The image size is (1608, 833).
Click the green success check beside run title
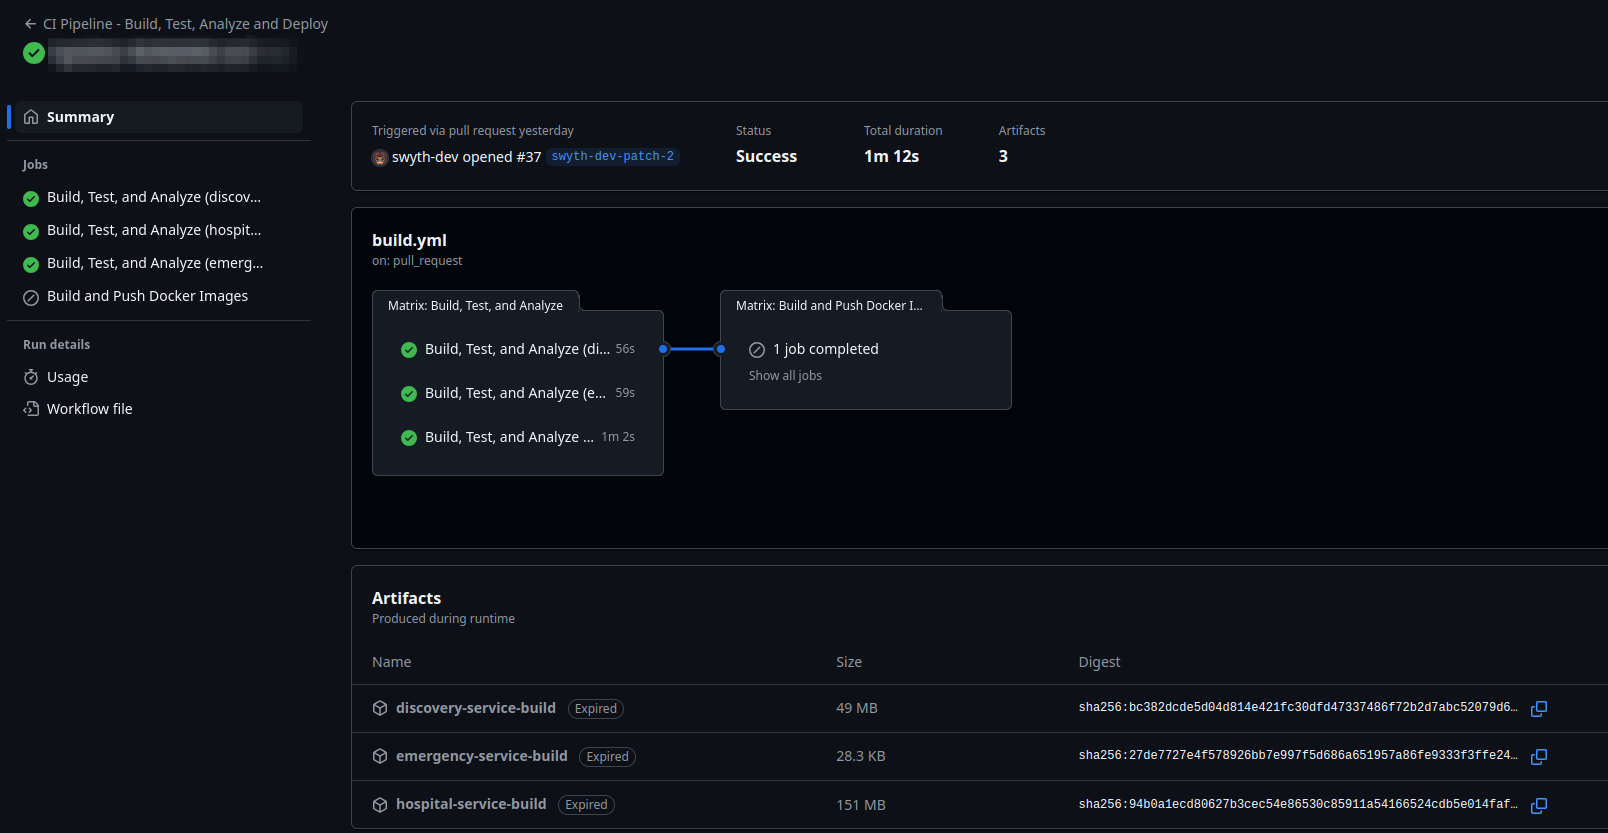(34, 53)
